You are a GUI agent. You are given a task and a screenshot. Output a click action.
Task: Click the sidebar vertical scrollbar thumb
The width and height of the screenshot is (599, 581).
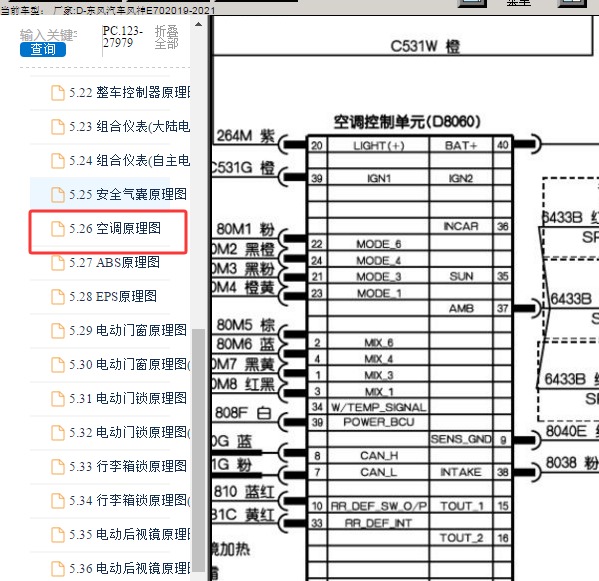[x=198, y=450]
